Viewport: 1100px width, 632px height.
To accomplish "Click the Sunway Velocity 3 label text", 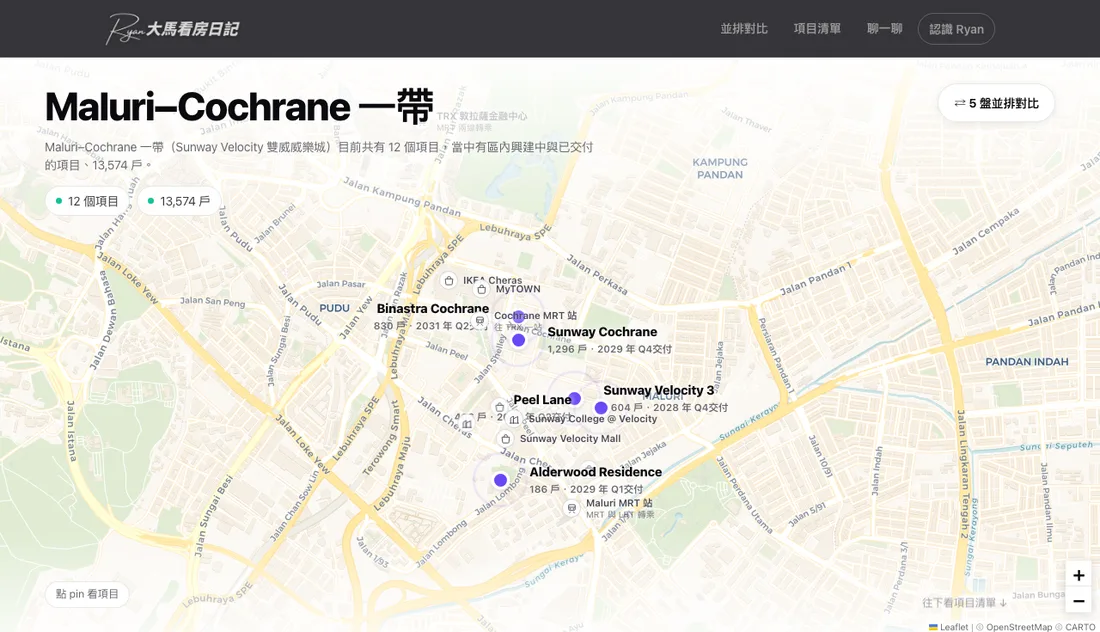I will click(x=659, y=390).
